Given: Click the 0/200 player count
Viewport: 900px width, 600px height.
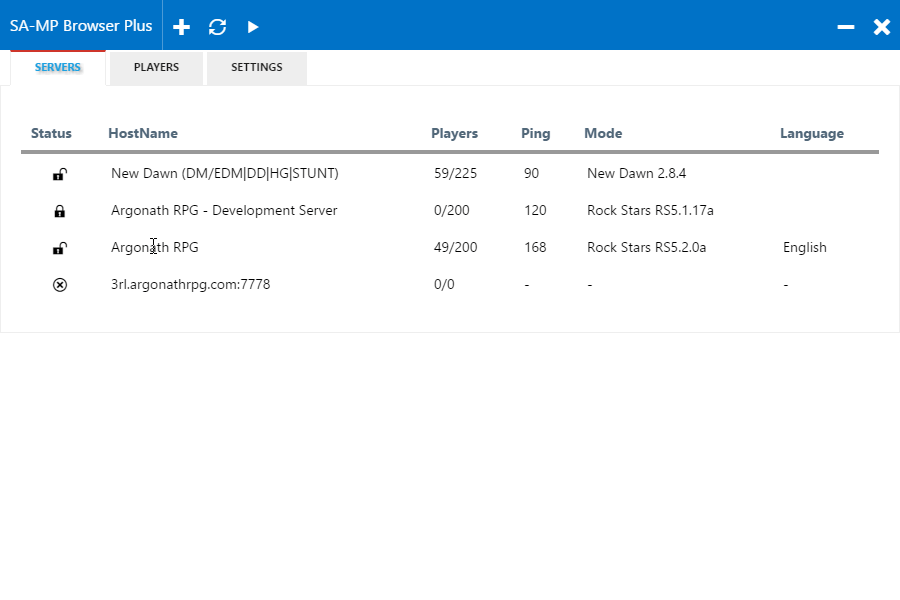Looking at the screenshot, I should click(x=452, y=211).
